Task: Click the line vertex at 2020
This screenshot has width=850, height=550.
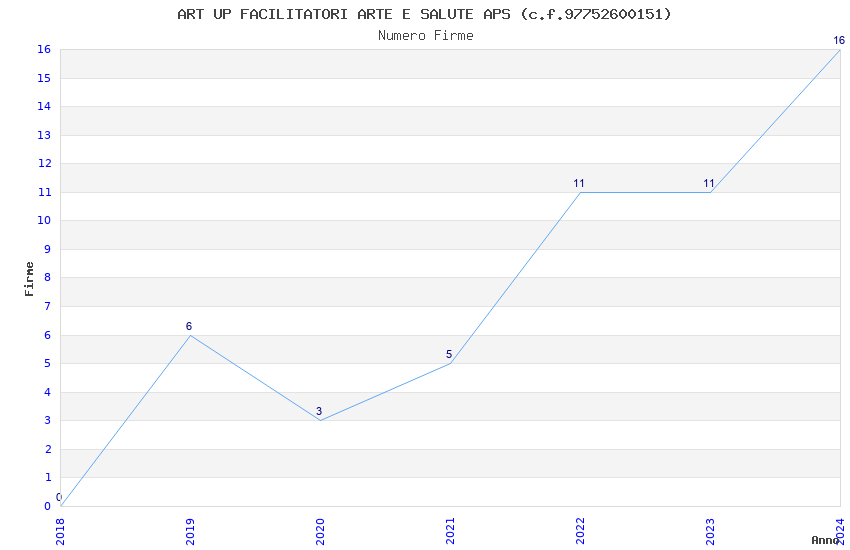Action: (320, 420)
